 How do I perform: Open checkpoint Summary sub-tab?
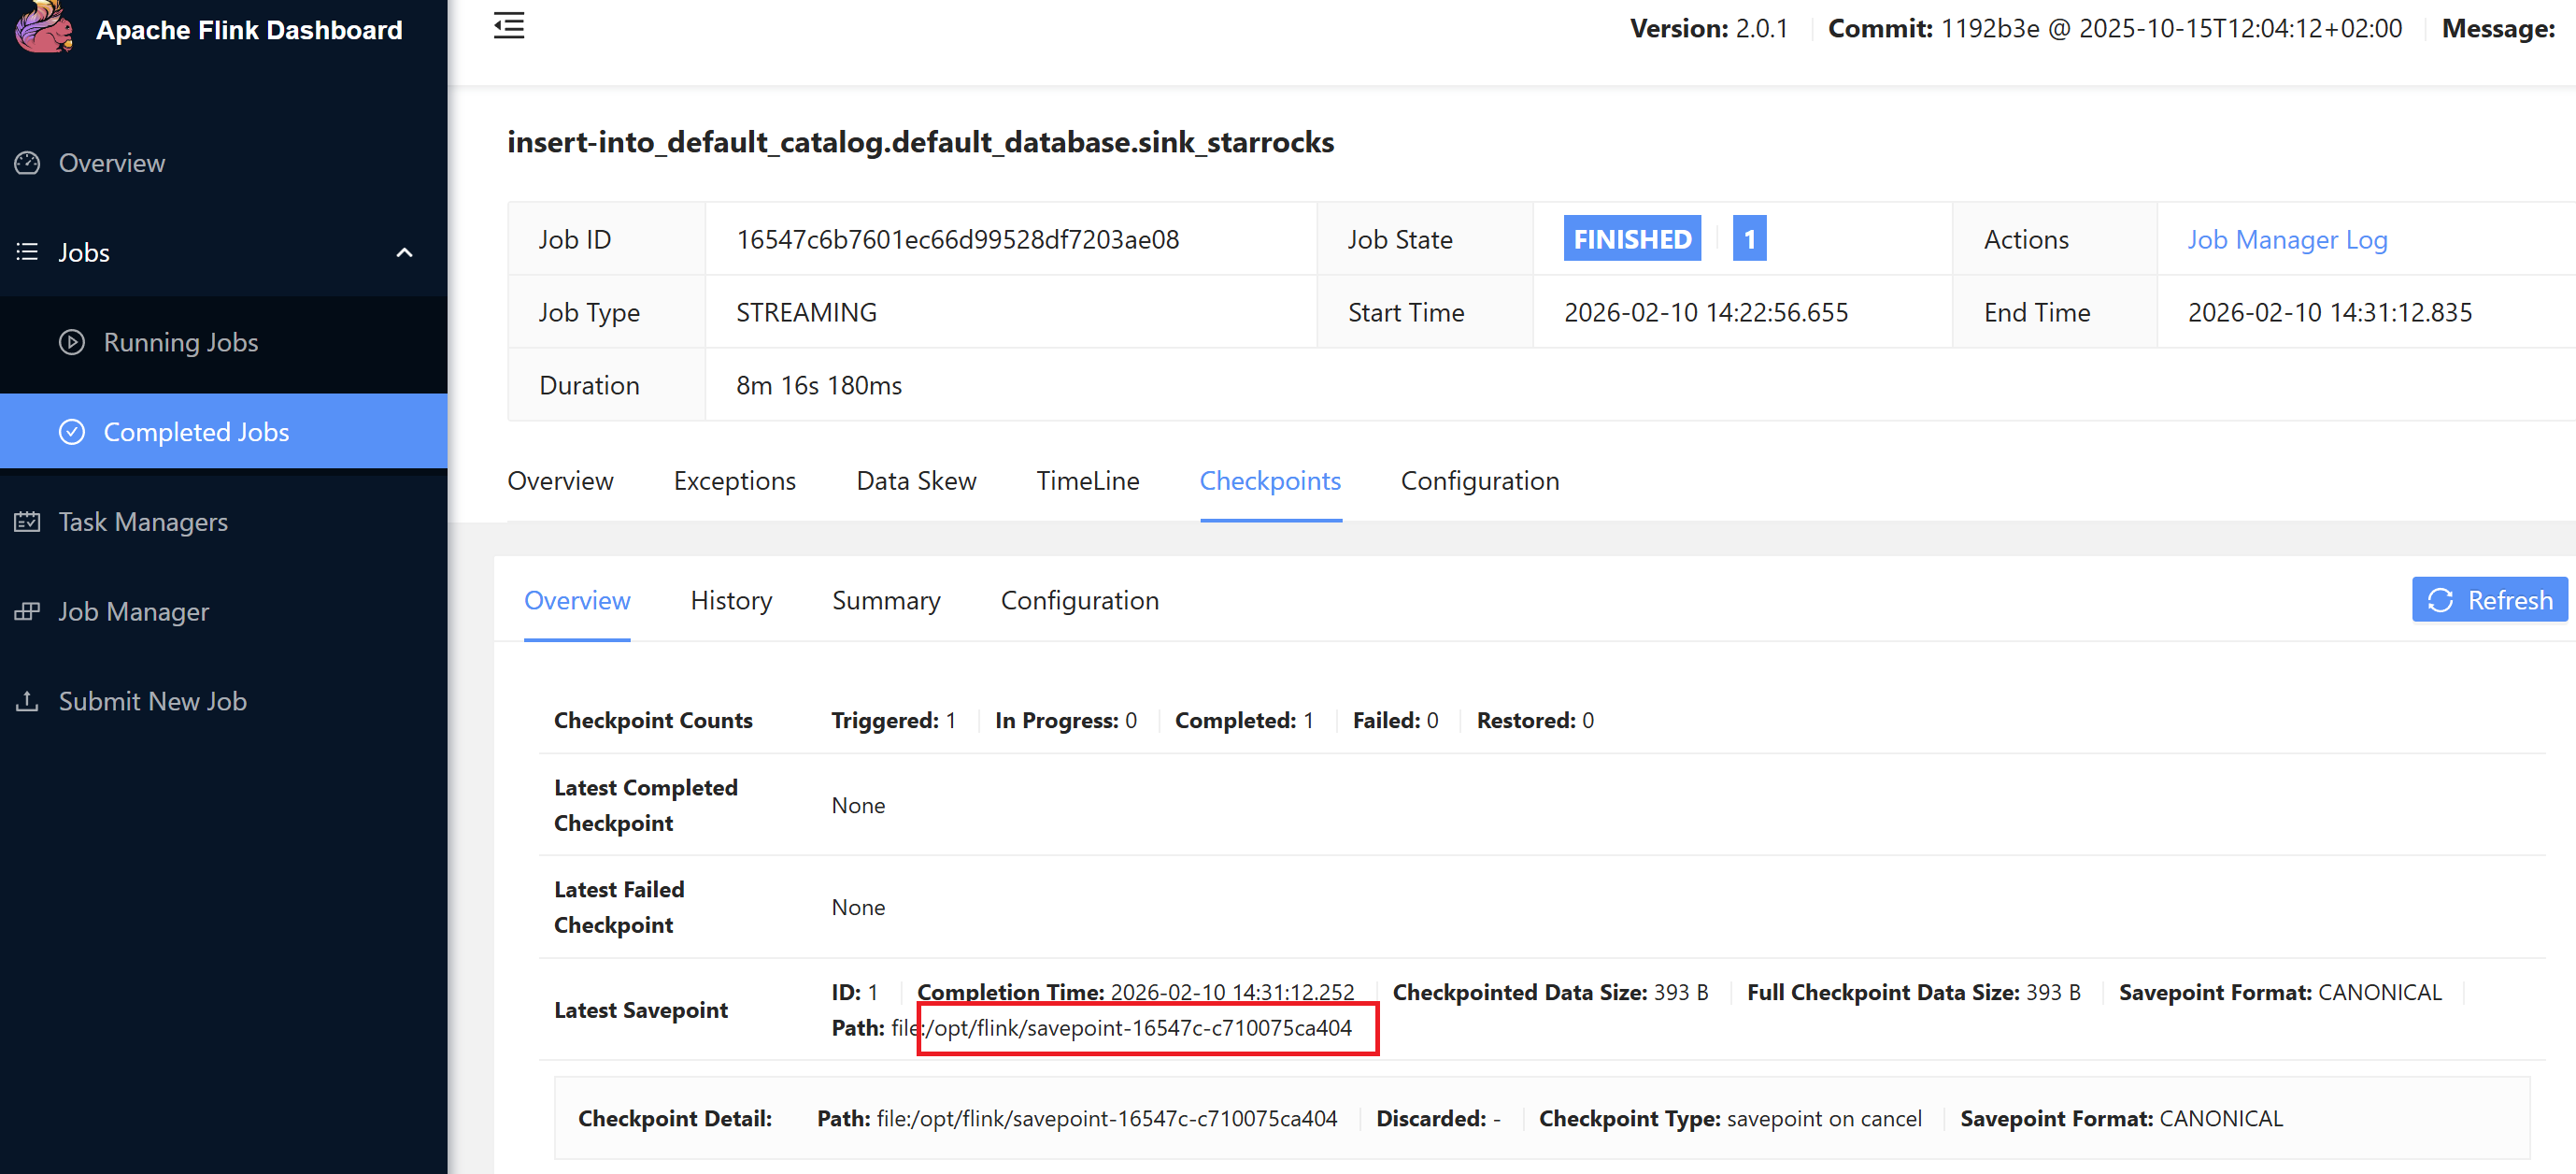[885, 600]
